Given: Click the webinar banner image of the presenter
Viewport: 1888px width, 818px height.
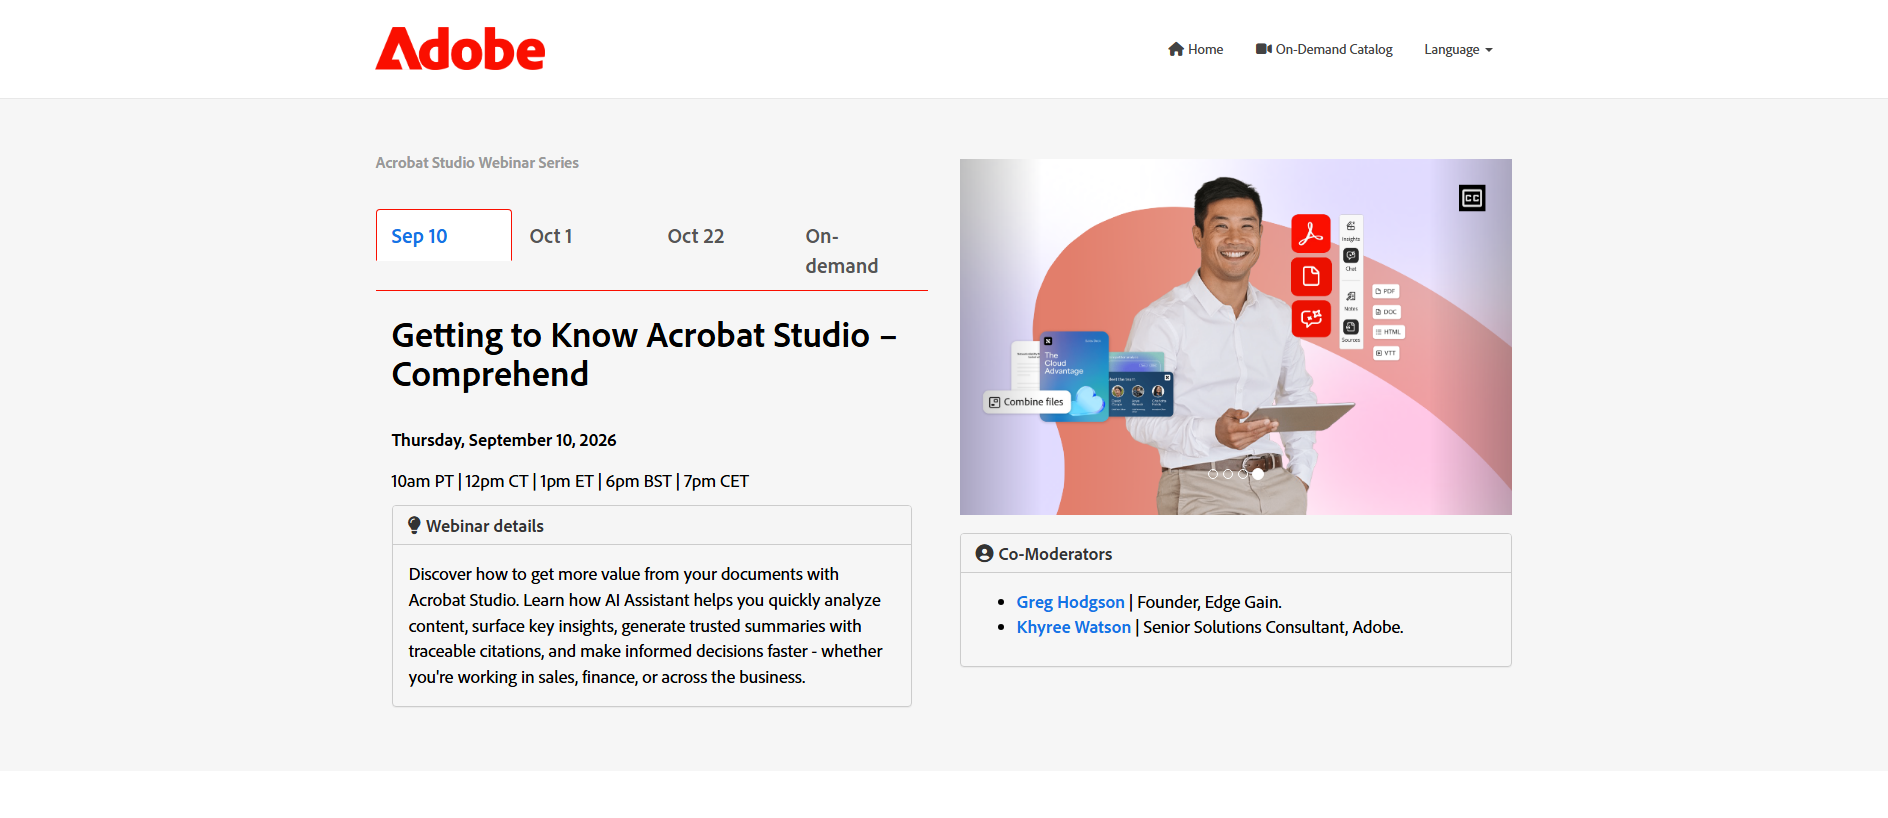Looking at the screenshot, I should pos(1236,337).
